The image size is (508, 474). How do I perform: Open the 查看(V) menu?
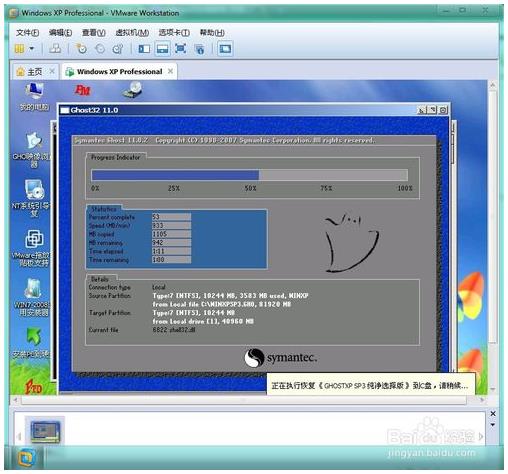(94, 32)
